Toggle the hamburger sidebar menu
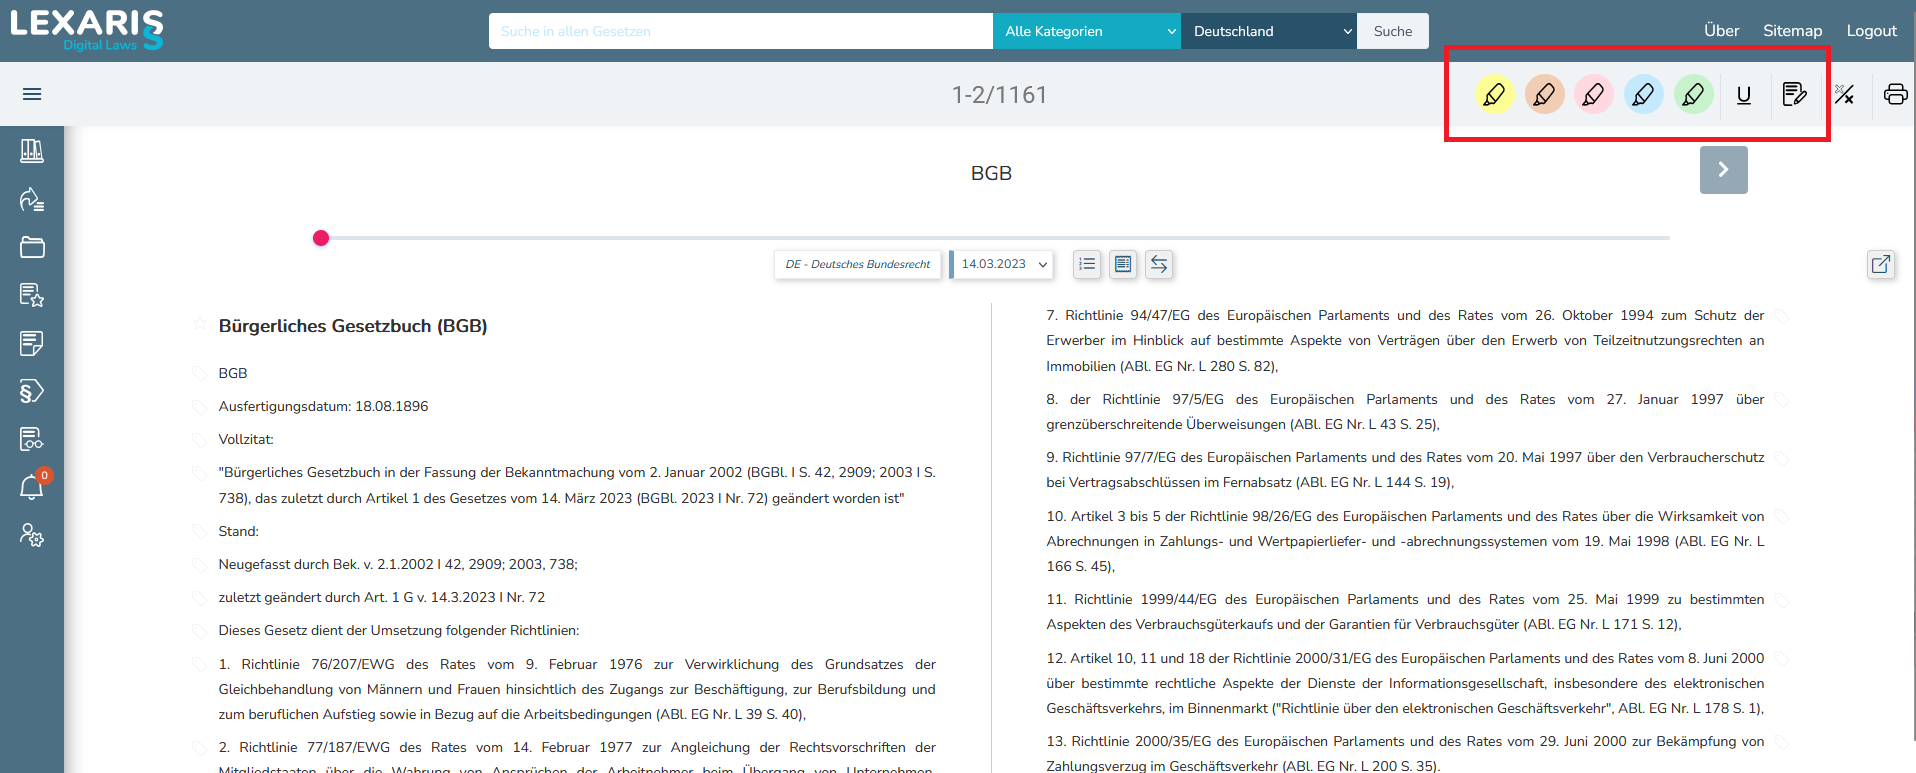1916x773 pixels. [32, 94]
